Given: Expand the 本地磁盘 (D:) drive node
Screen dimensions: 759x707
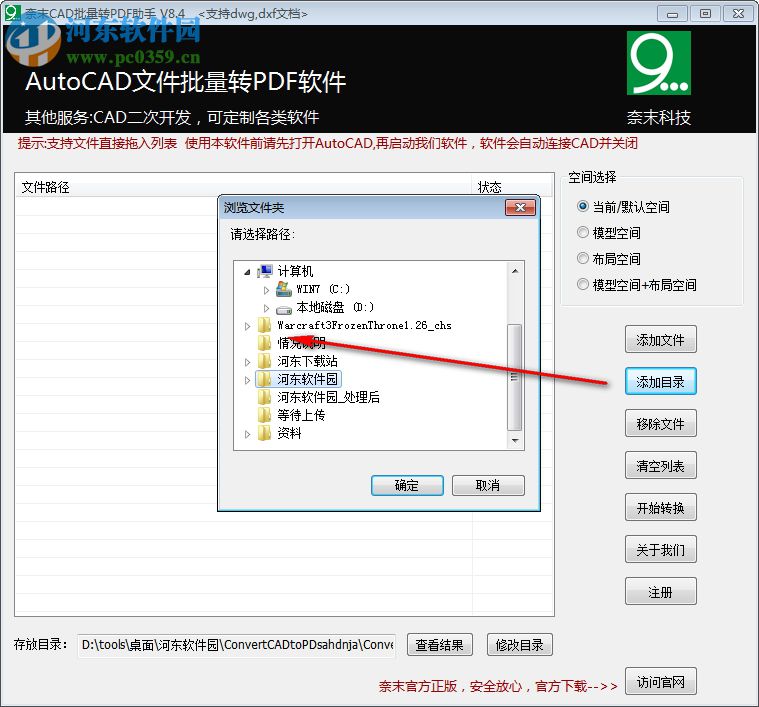Looking at the screenshot, I should [x=266, y=308].
